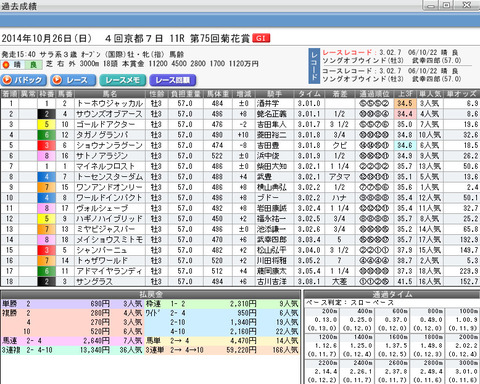Viewport: 480px width, 384px height.
Task: Select horse サングラス
Action: (94, 282)
